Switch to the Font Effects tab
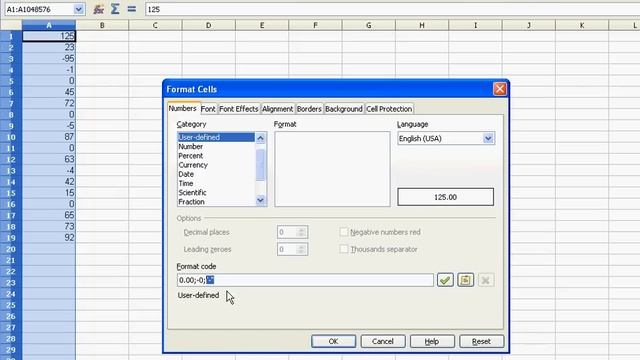640x360 pixels. click(x=239, y=109)
